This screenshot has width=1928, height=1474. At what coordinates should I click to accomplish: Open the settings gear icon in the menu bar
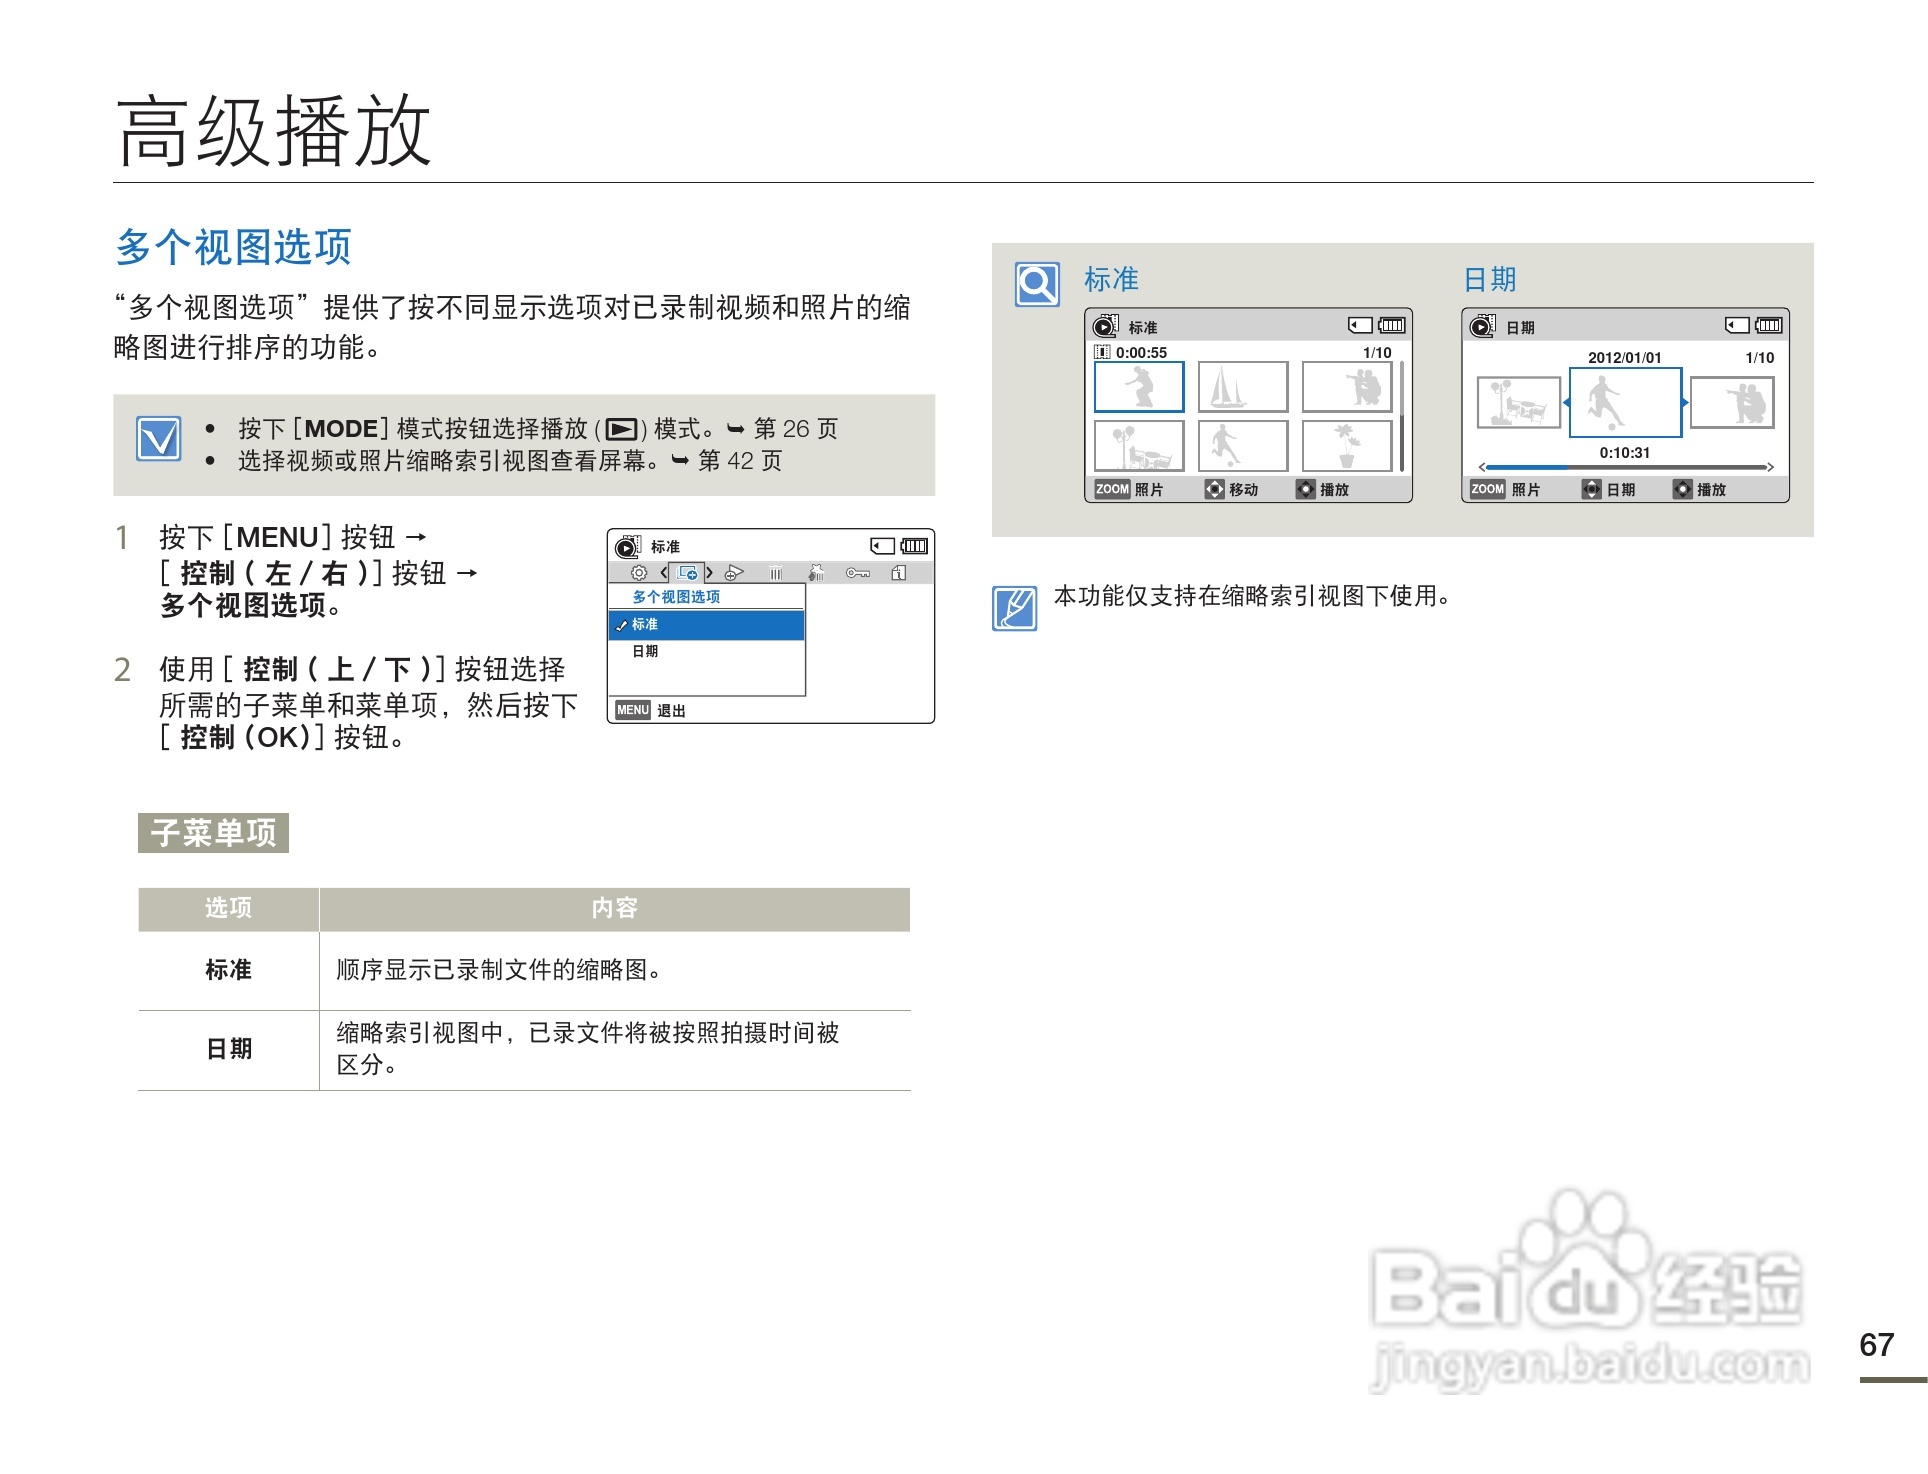(x=639, y=573)
